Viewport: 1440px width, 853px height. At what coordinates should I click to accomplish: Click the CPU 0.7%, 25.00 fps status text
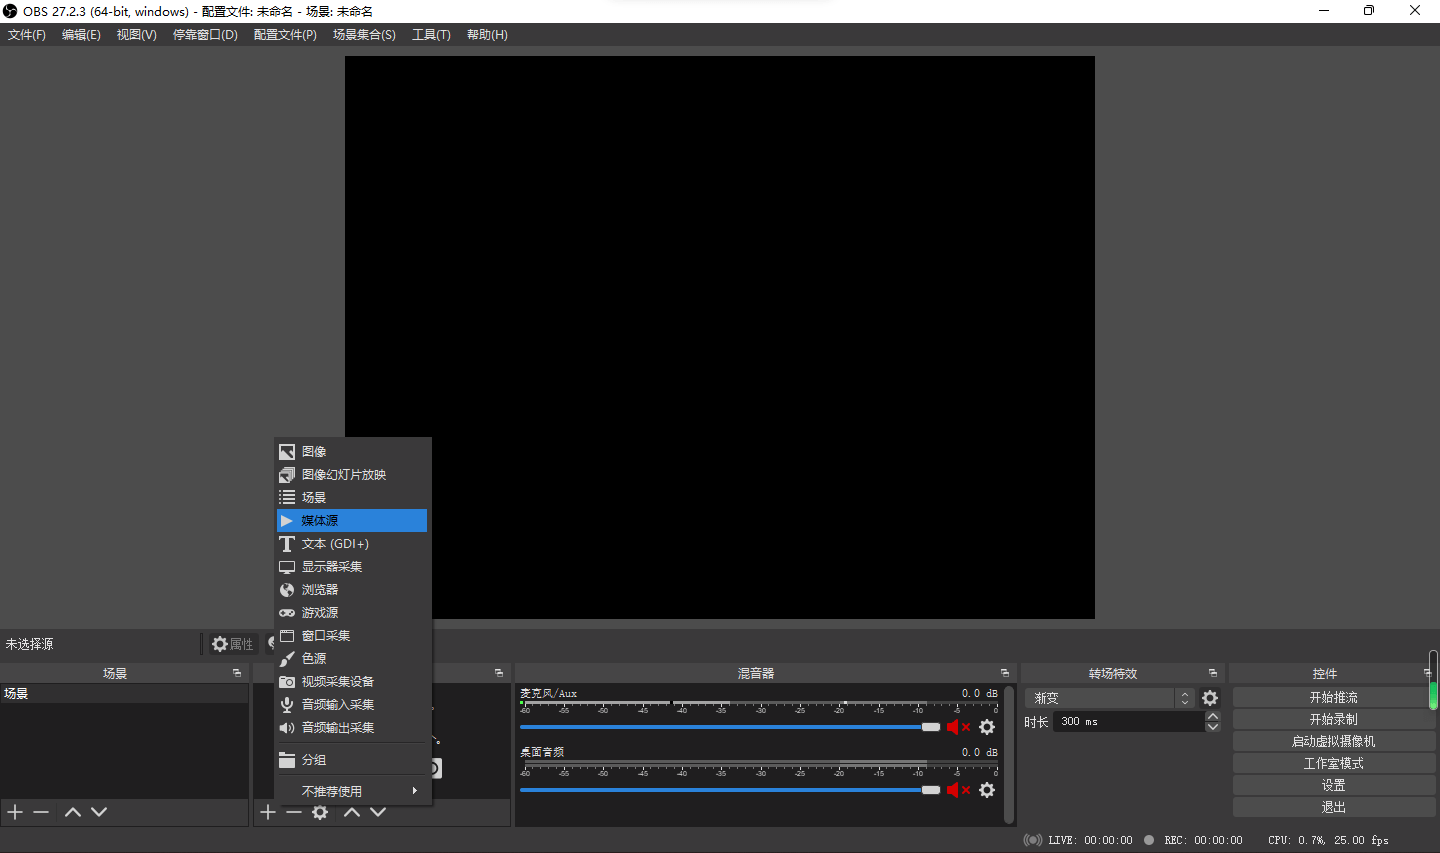[x=1328, y=840]
